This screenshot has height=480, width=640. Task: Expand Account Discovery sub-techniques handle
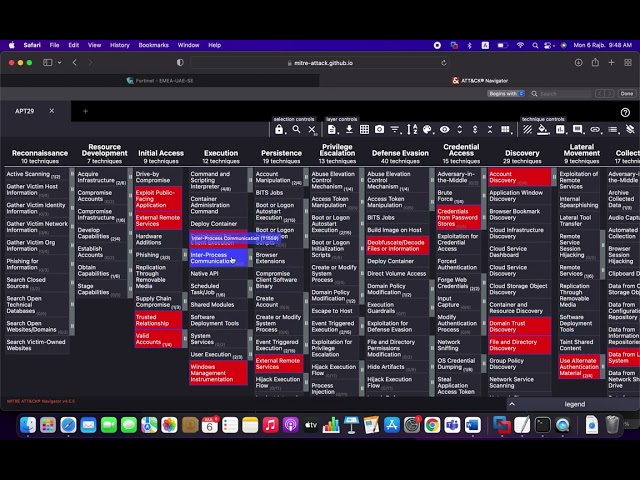click(x=554, y=177)
